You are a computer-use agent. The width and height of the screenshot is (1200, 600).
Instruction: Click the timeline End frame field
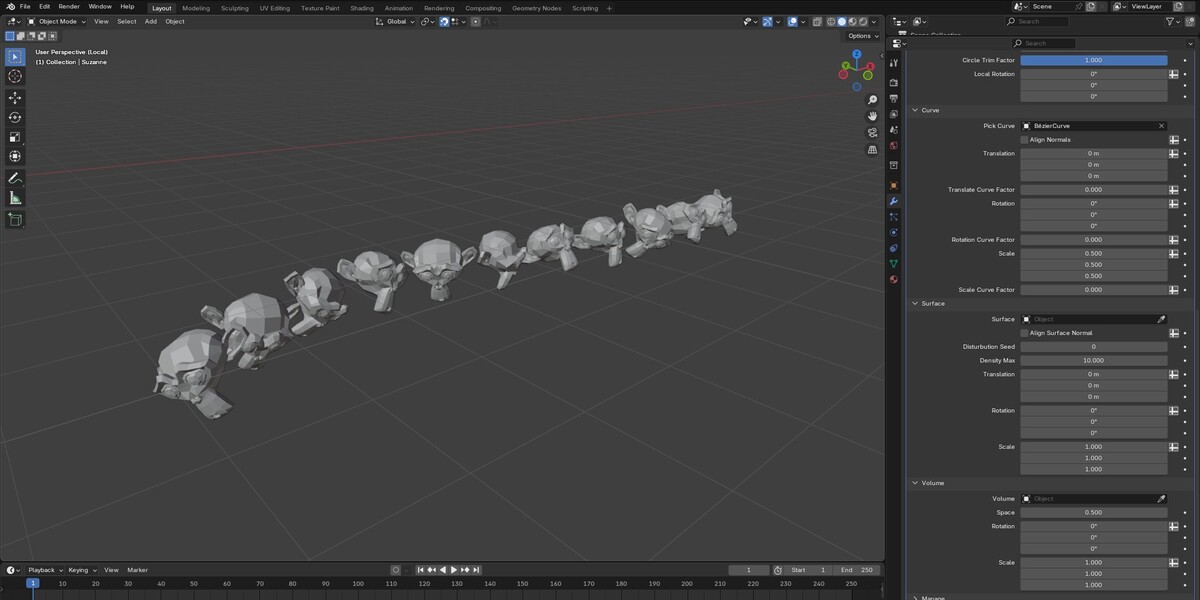[857, 570]
